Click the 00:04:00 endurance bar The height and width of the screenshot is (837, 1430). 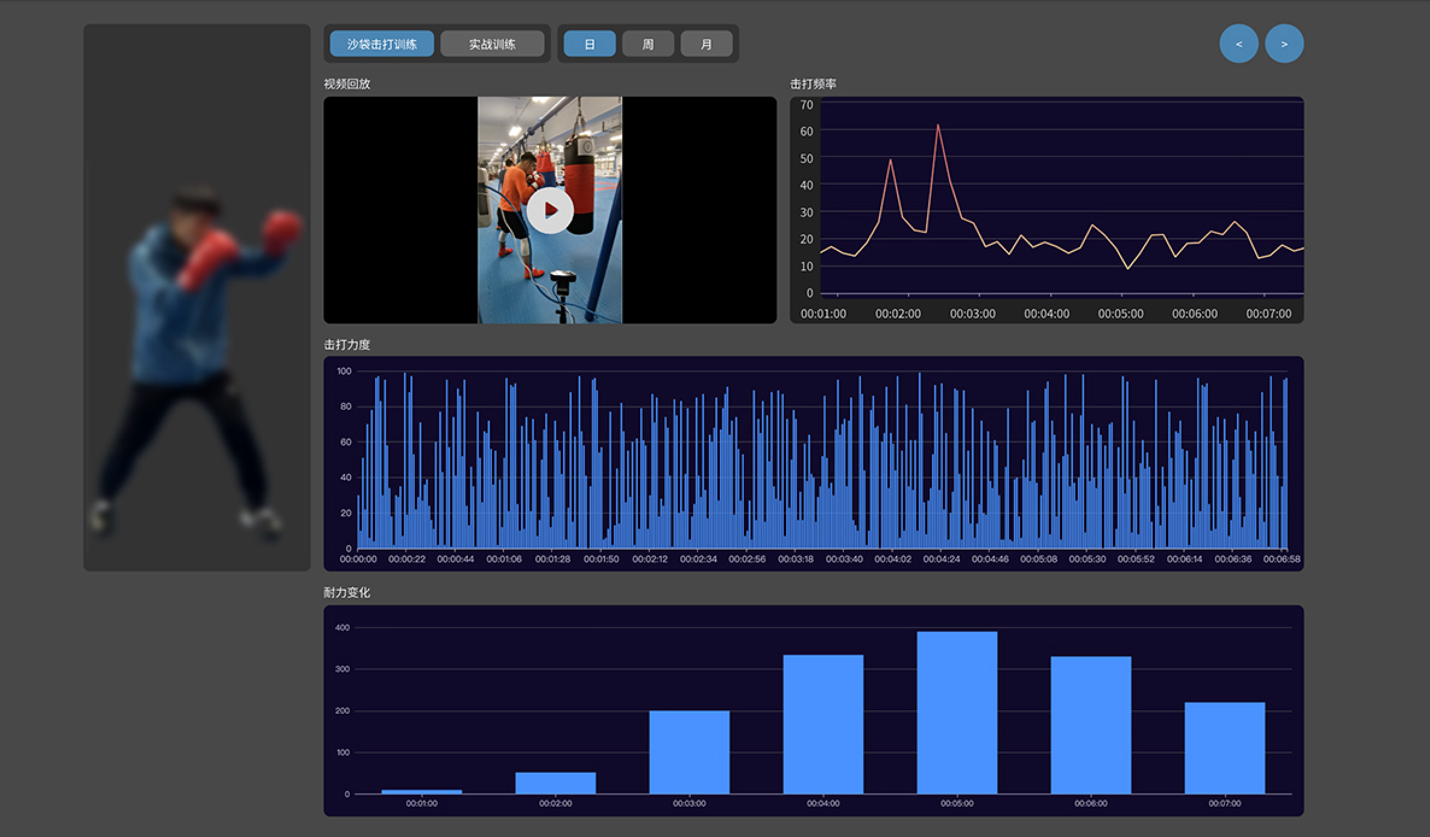[x=823, y=724]
